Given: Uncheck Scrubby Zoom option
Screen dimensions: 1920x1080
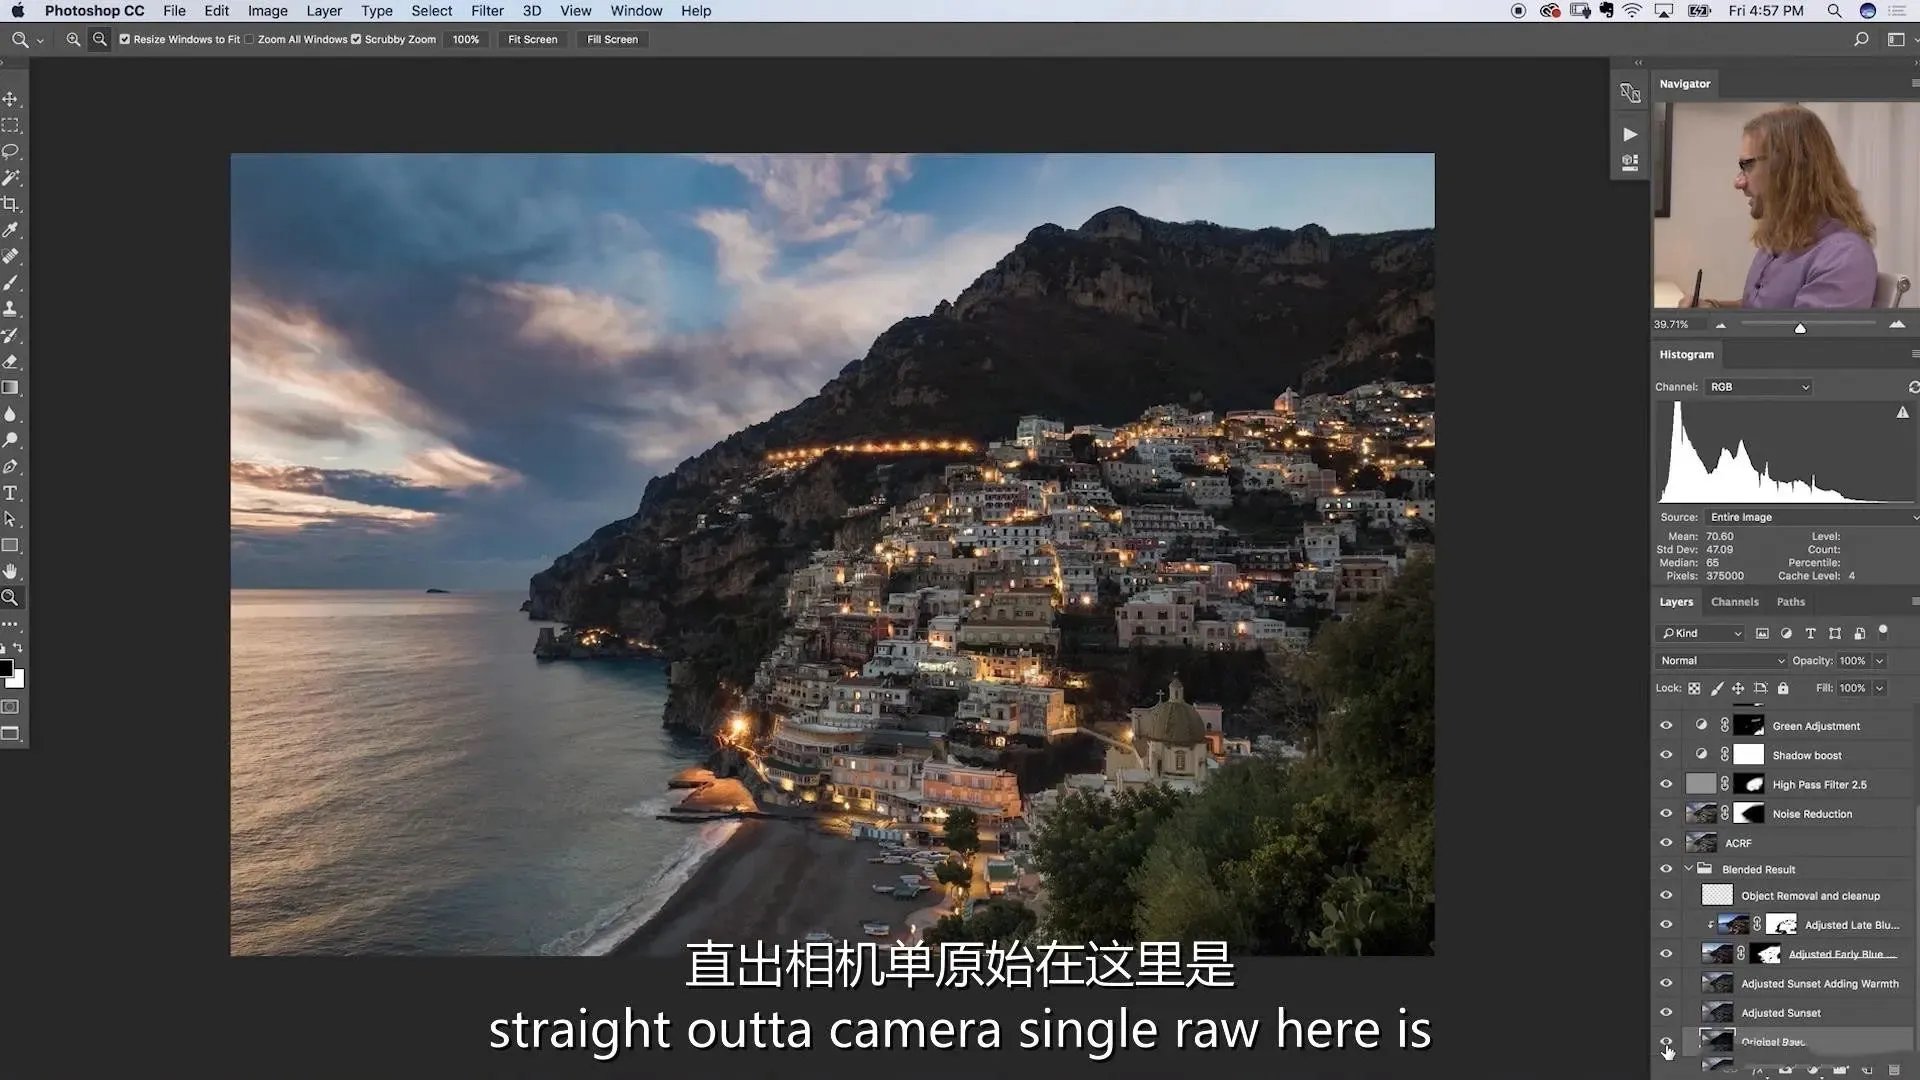Looking at the screenshot, I should (x=356, y=39).
